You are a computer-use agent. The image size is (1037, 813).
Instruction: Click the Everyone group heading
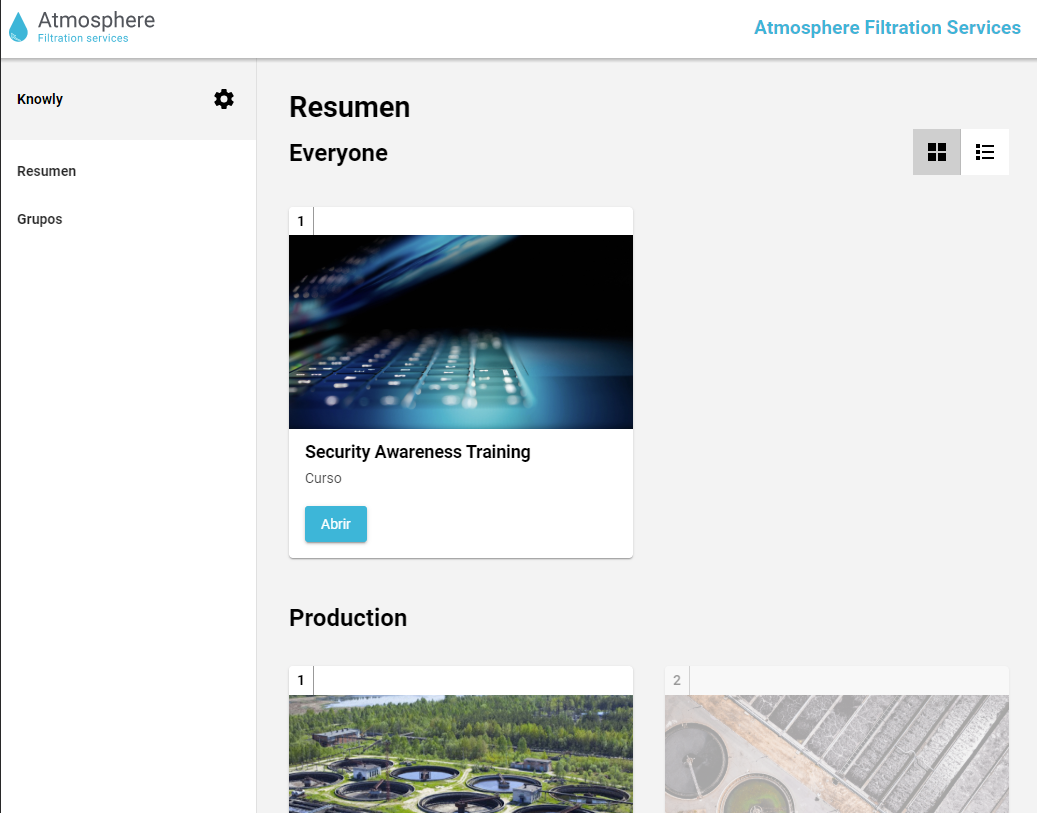(338, 153)
